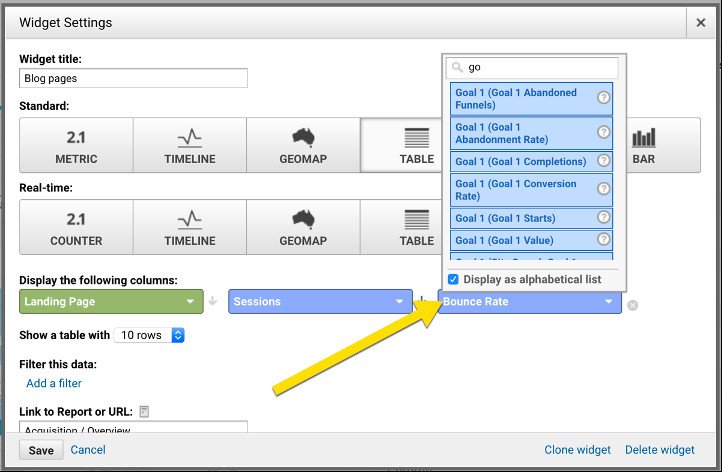Screen dimensions: 722x472
Task: Click the metric search box containing go
Action: pos(532,68)
